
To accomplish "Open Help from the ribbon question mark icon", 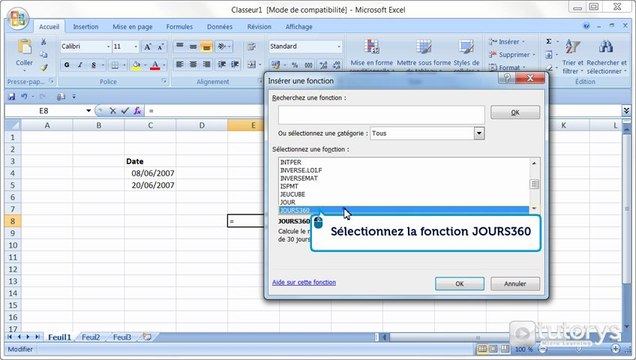I will (586, 26).
